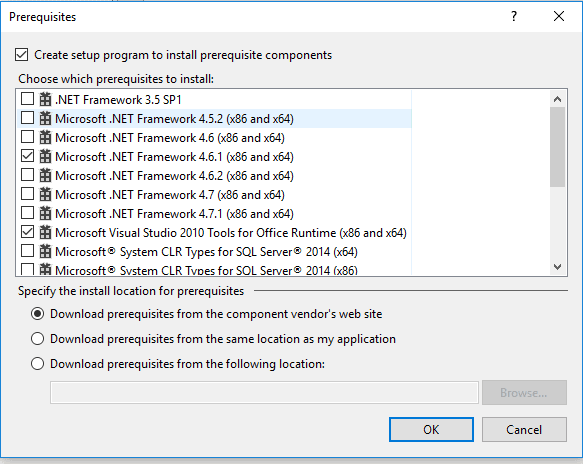583x464 pixels.
Task: Click the help question mark in title bar
Action: click(x=514, y=16)
